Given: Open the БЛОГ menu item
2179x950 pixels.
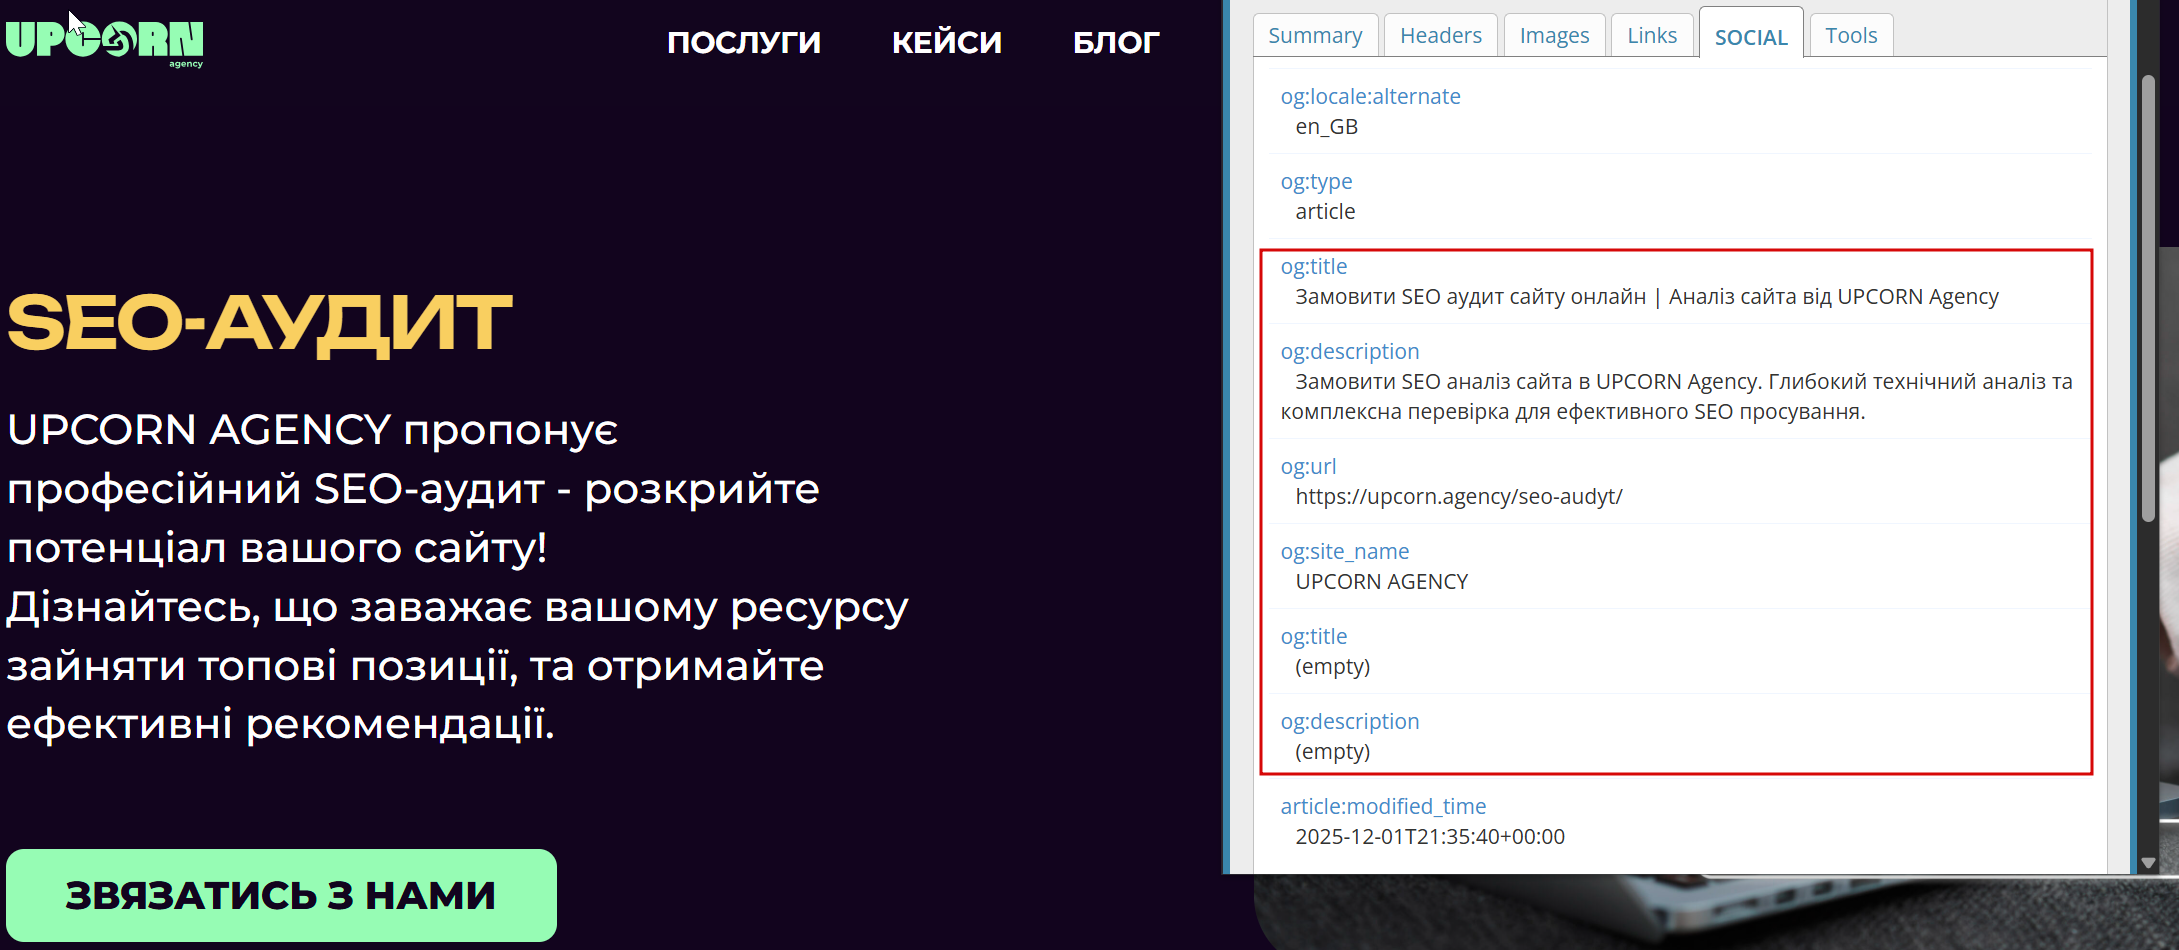Looking at the screenshot, I should (x=1116, y=42).
